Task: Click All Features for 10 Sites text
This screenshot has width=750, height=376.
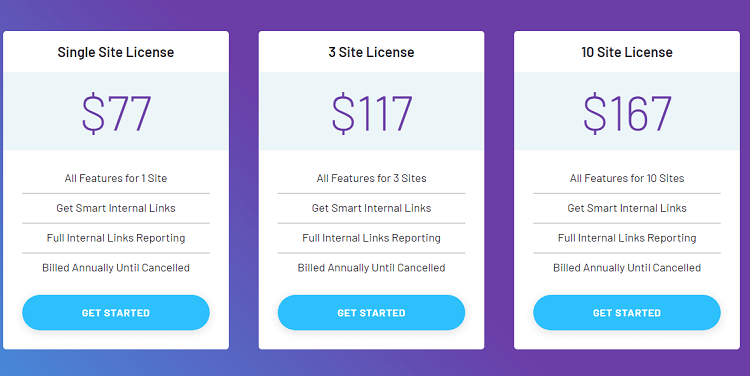Action: point(627,178)
